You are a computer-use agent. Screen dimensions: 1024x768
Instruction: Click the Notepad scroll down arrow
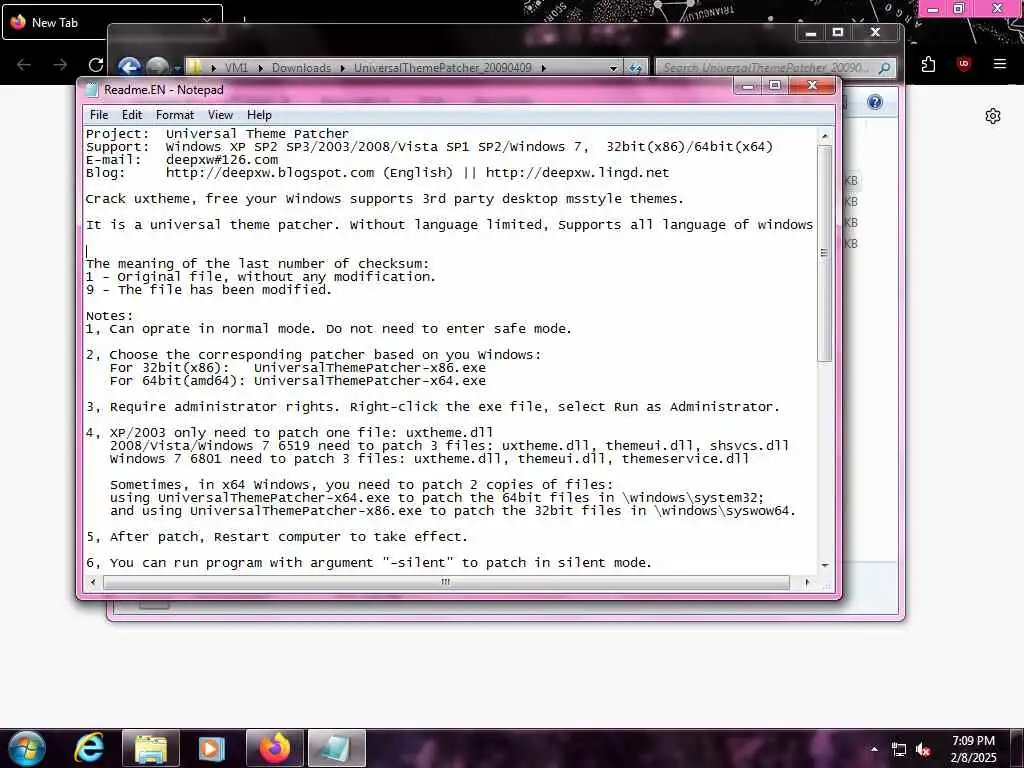[x=825, y=565]
